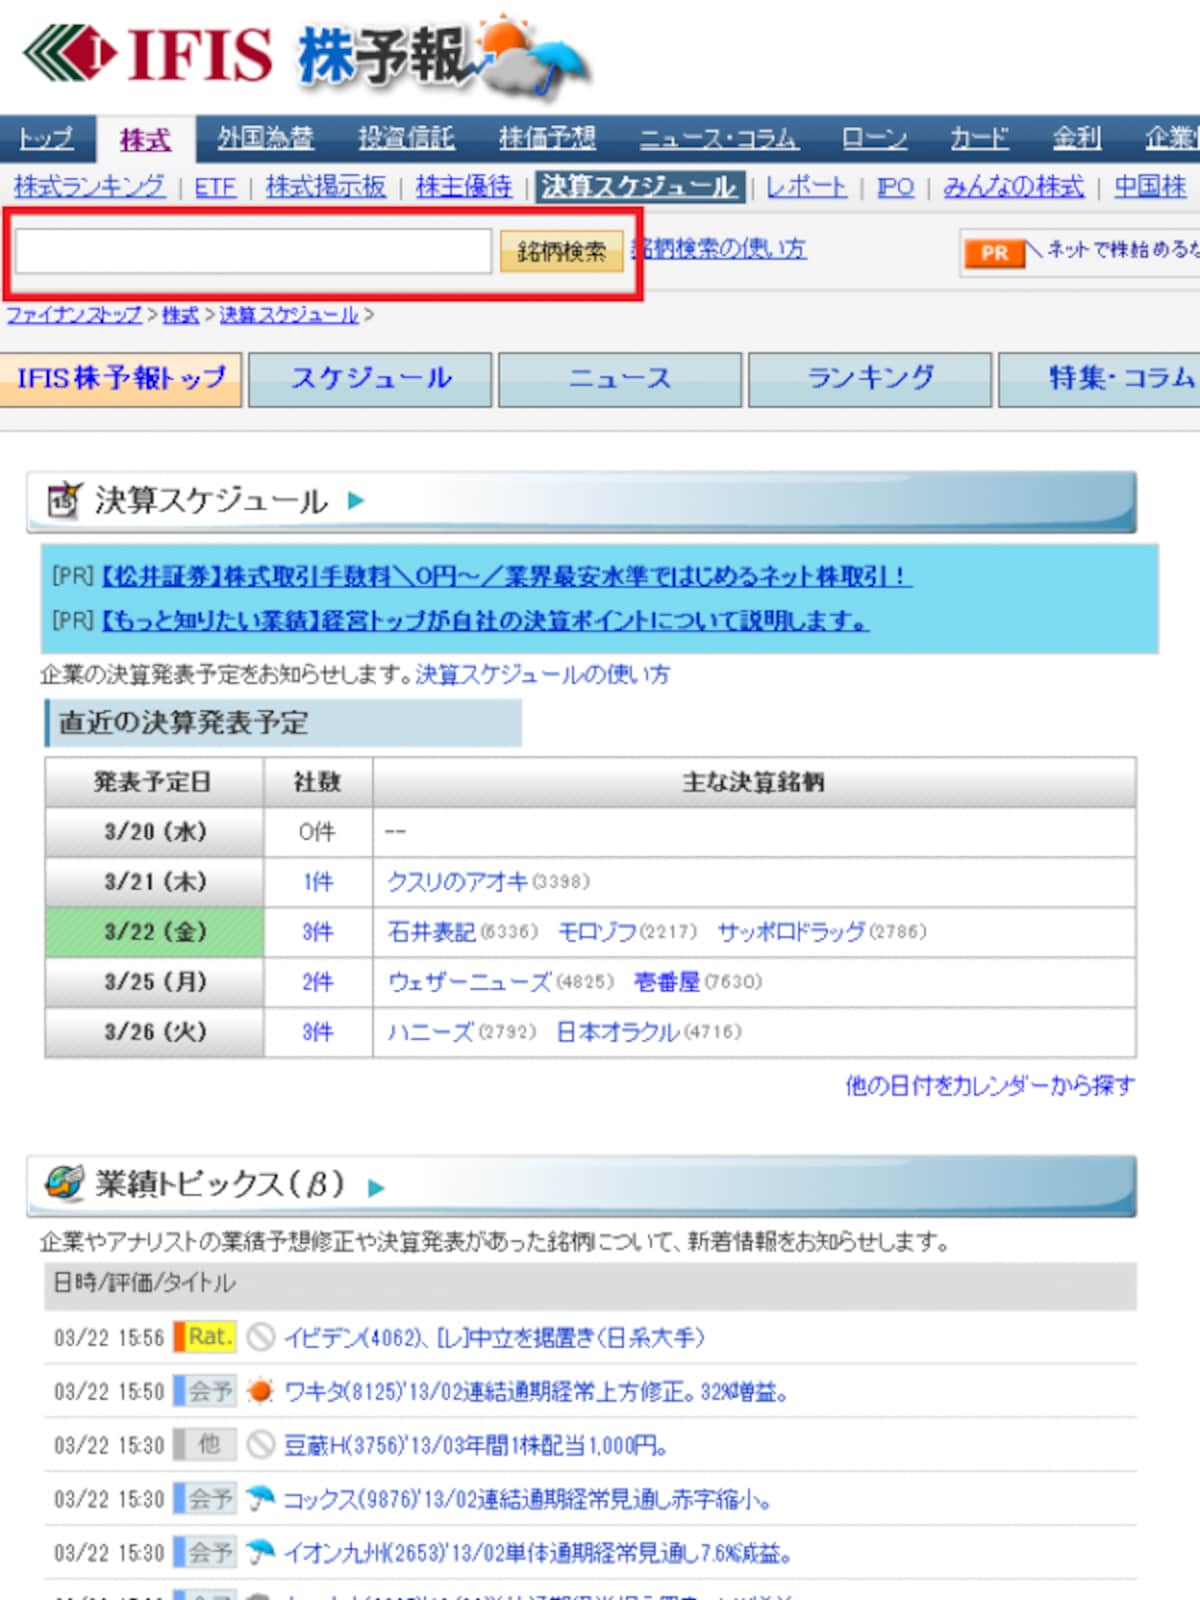Click the 特集・コラム section button
Screen dimensions: 1200x1600
pyautogui.click(x=1099, y=379)
